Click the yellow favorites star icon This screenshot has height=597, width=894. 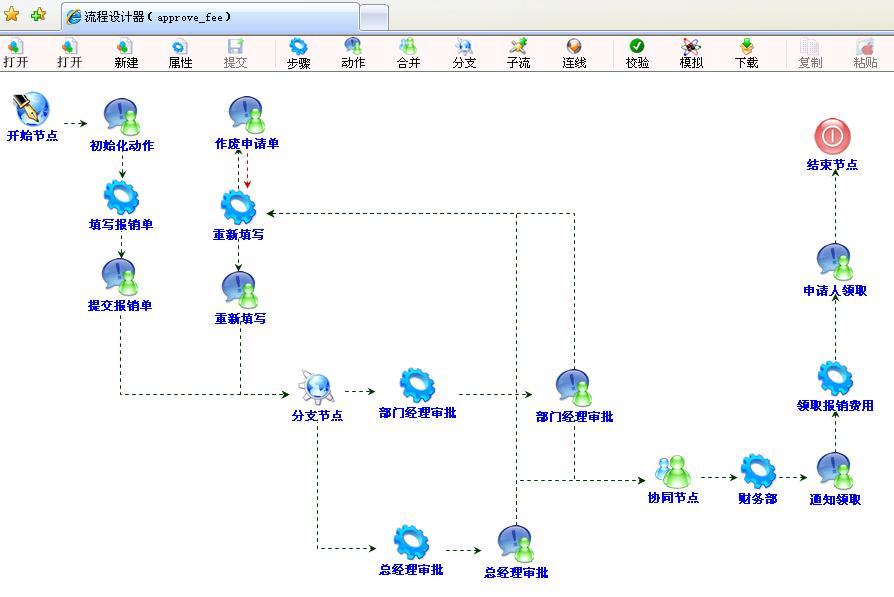pos(12,15)
